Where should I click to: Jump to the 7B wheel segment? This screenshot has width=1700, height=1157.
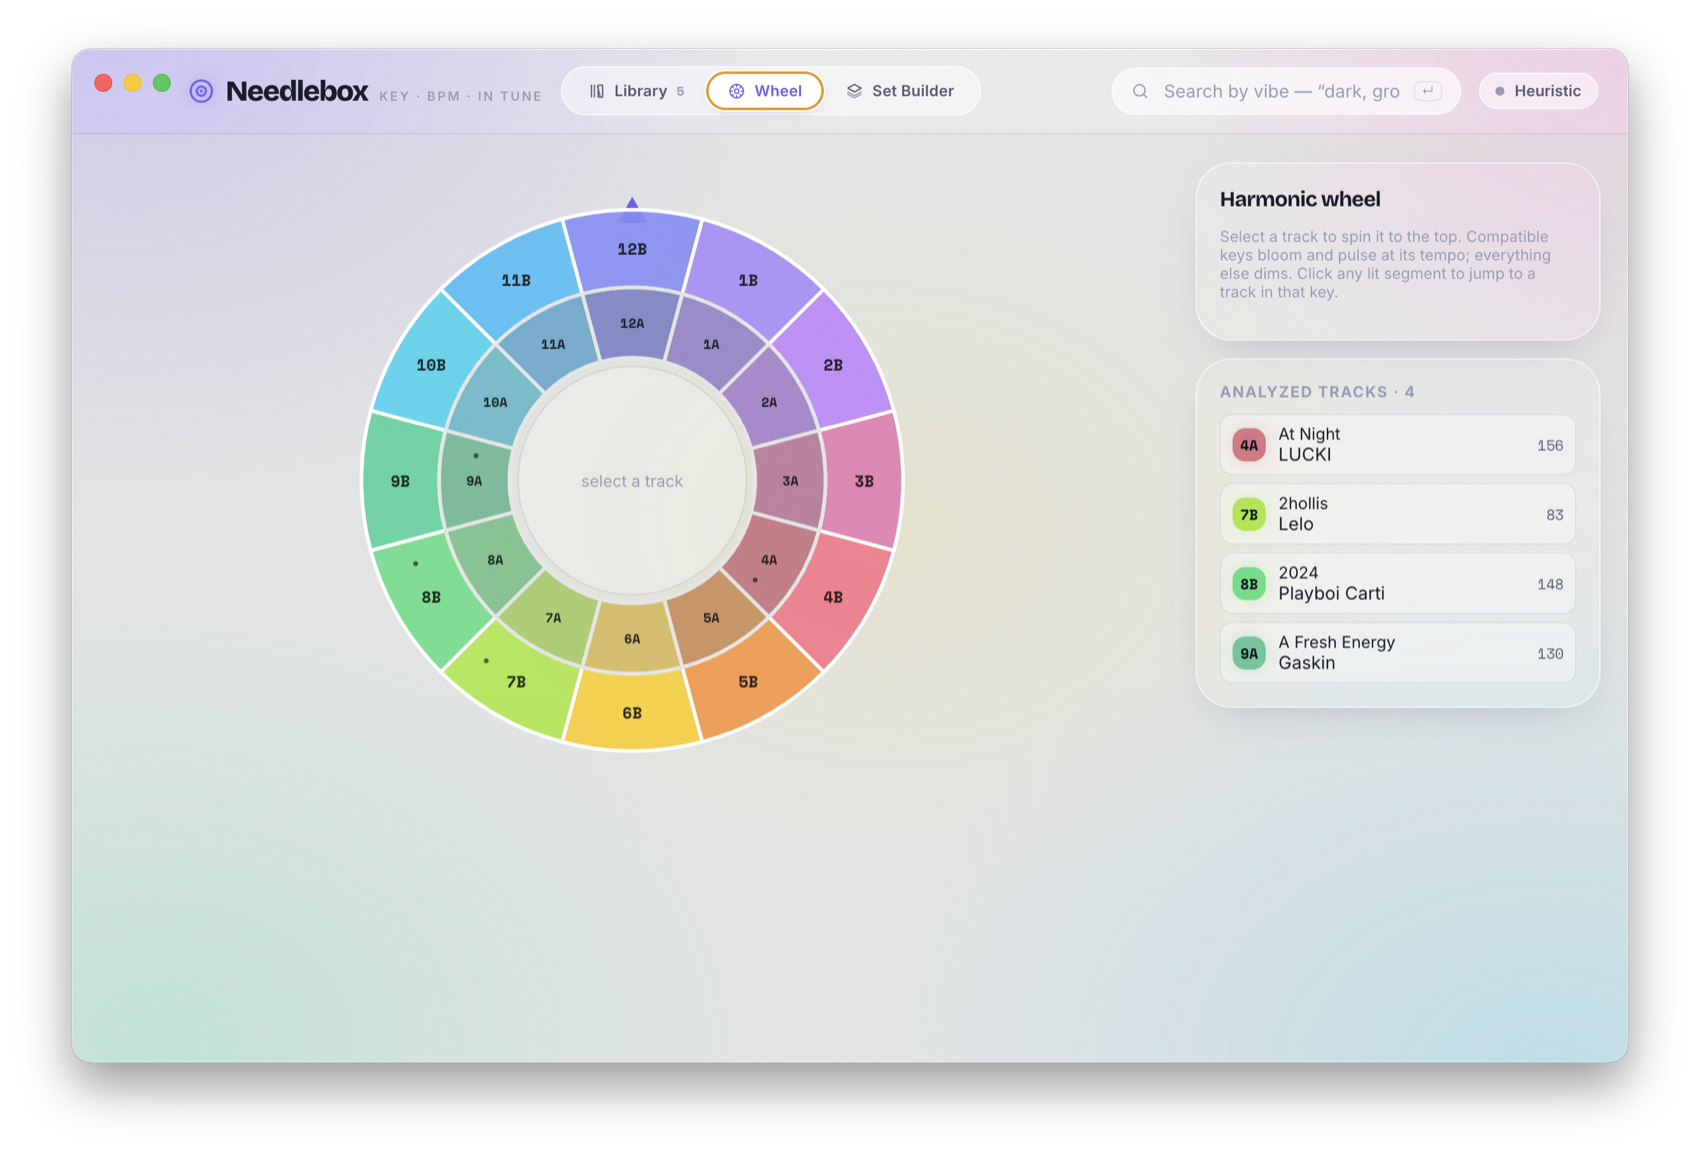point(516,682)
